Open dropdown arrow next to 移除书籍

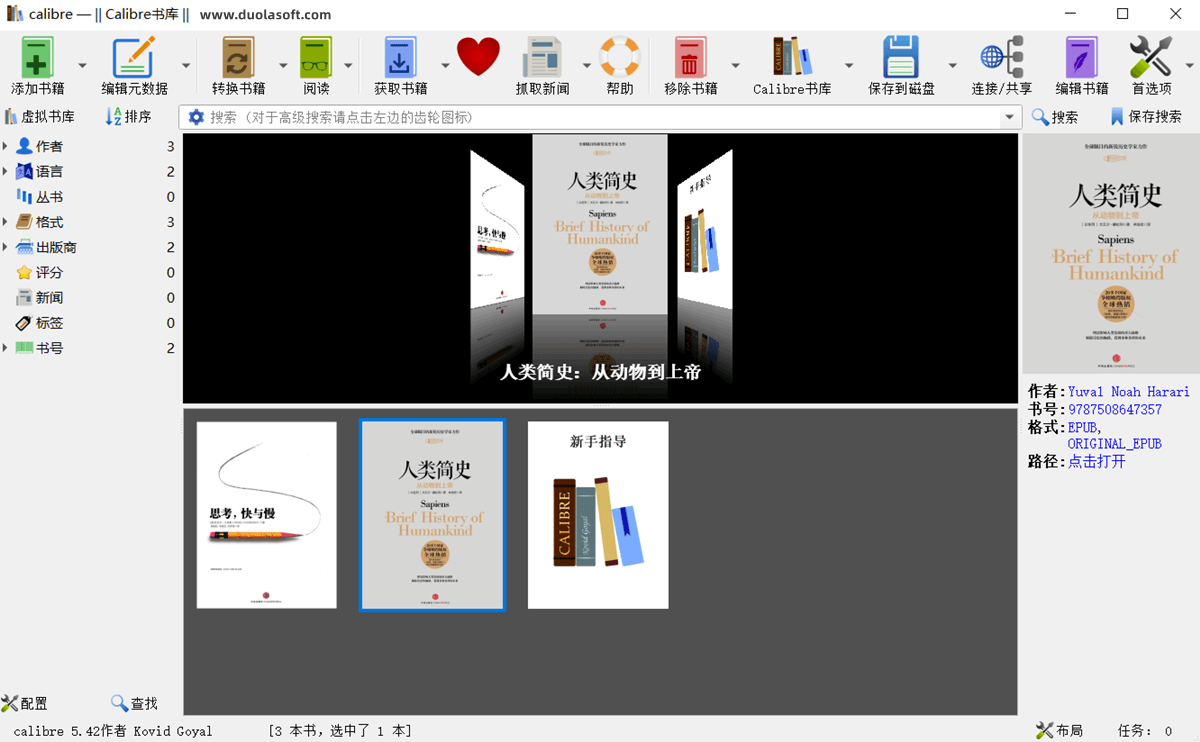pos(735,66)
